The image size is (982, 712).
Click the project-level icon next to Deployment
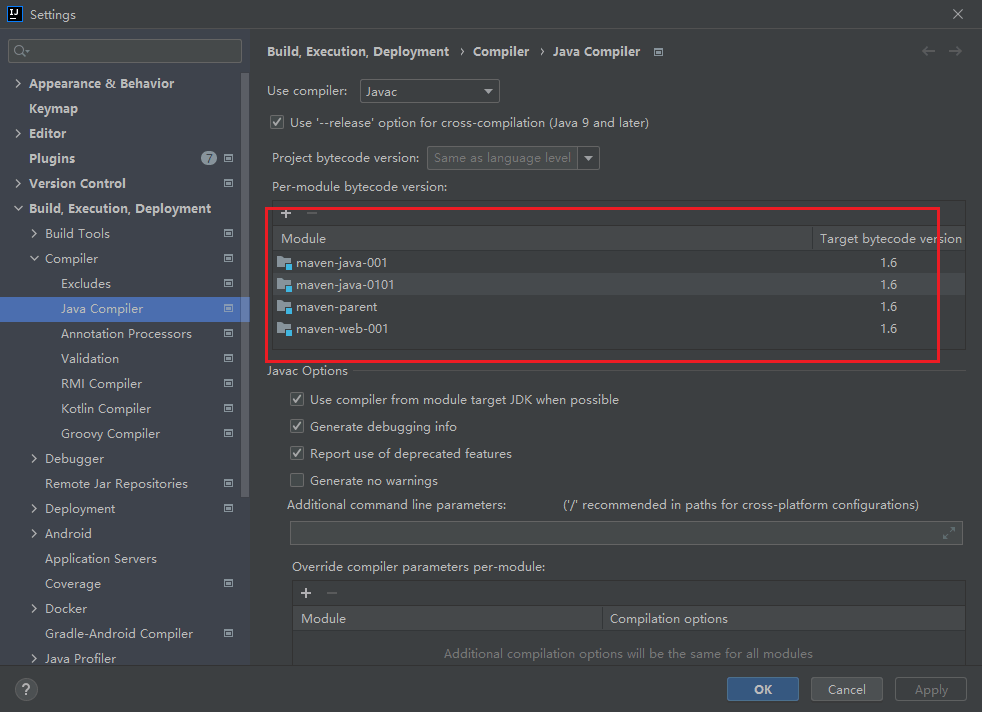[x=229, y=508]
